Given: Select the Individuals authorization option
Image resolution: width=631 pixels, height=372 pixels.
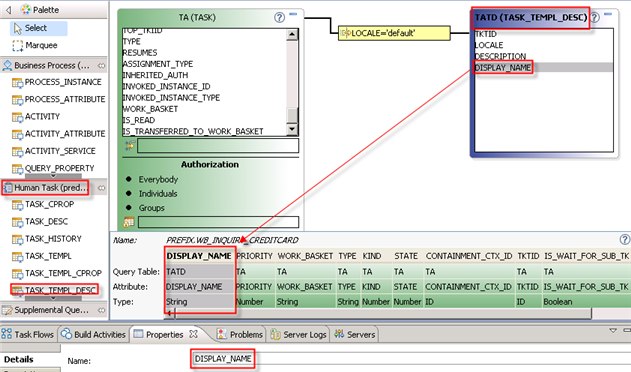Looking at the screenshot, I should coord(158,194).
